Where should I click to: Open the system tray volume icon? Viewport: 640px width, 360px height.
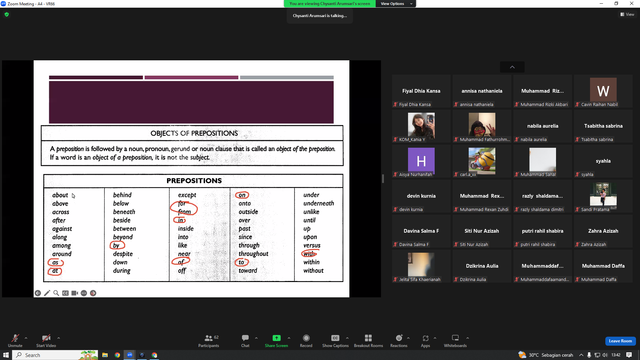605,355
